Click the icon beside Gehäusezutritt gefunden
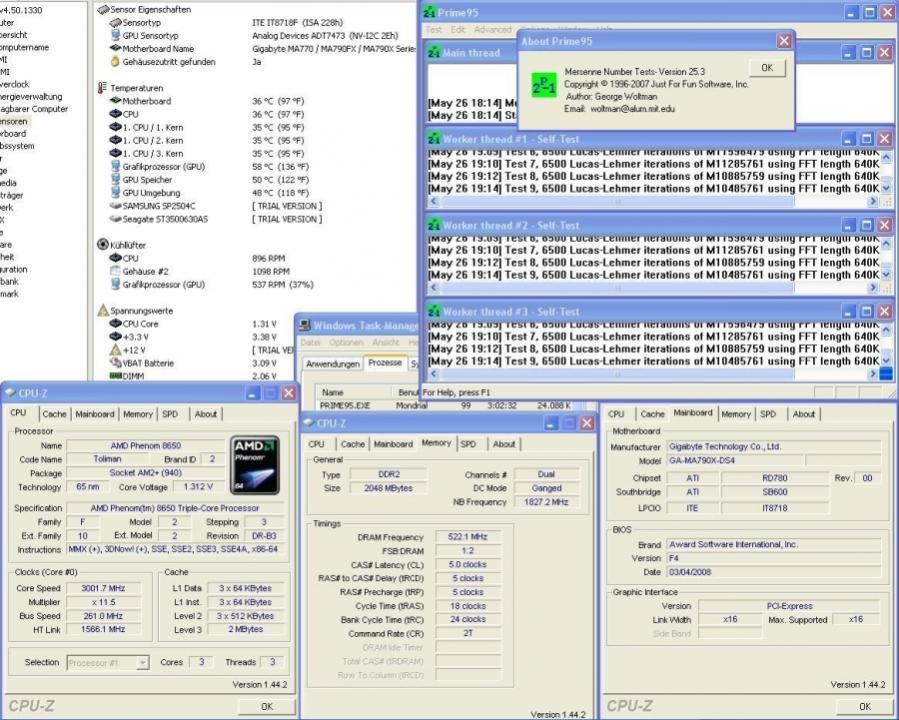The width and height of the screenshot is (899, 720). click(115, 61)
